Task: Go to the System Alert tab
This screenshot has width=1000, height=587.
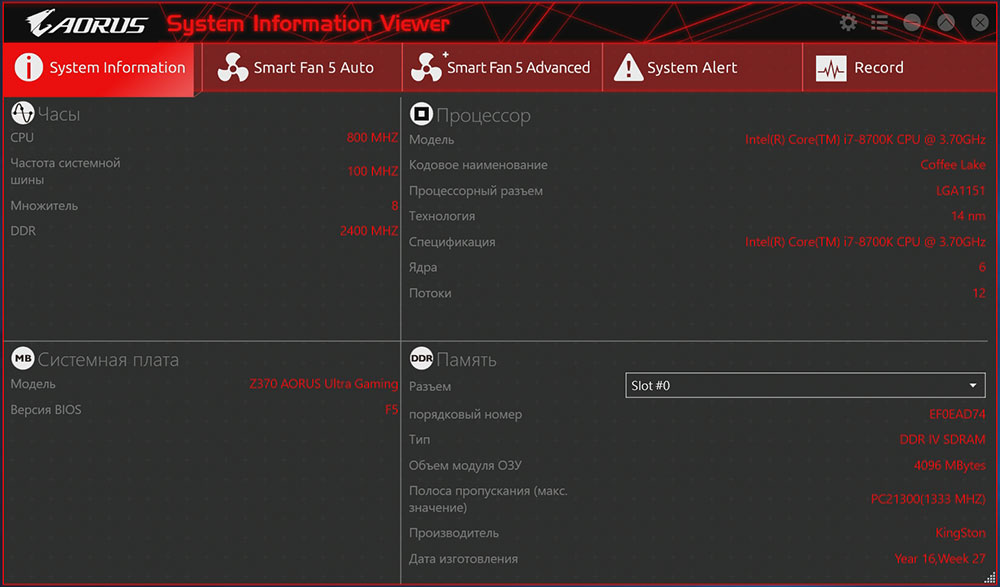Action: click(x=702, y=68)
